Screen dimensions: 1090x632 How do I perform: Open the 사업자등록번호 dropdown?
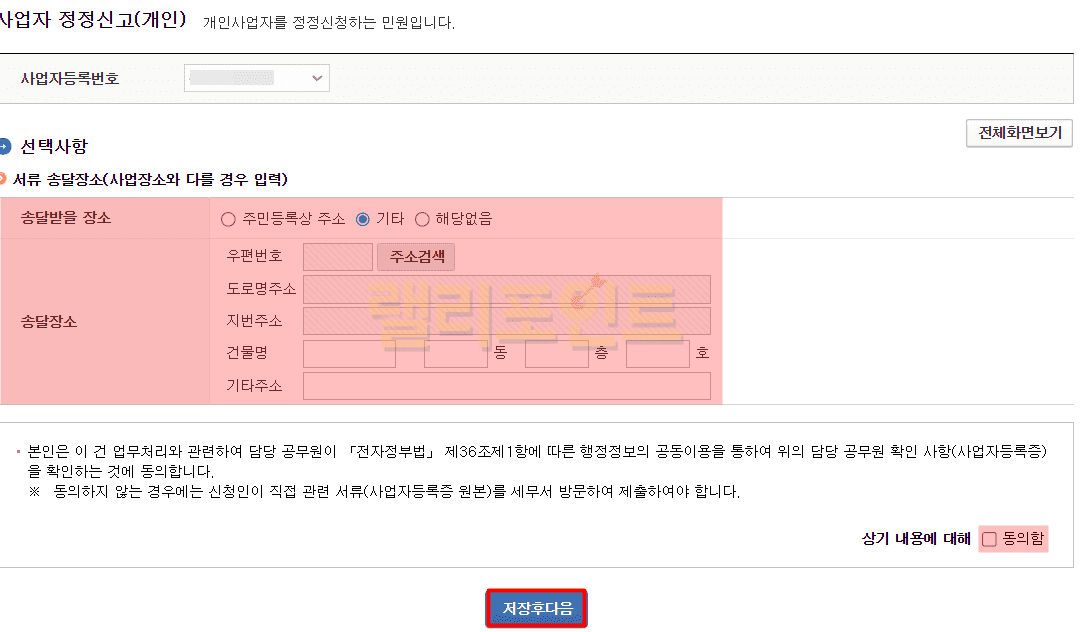257,78
